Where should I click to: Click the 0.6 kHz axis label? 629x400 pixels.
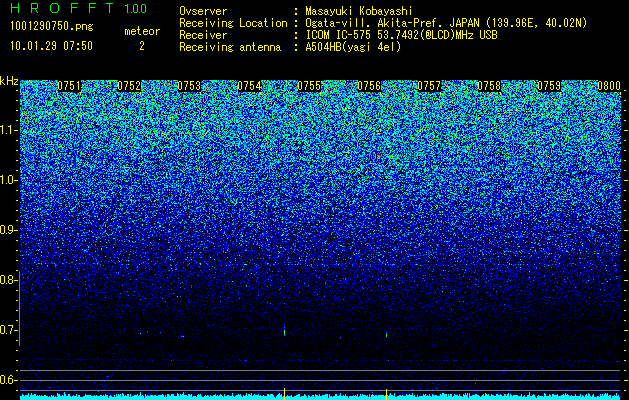pyautogui.click(x=8, y=380)
